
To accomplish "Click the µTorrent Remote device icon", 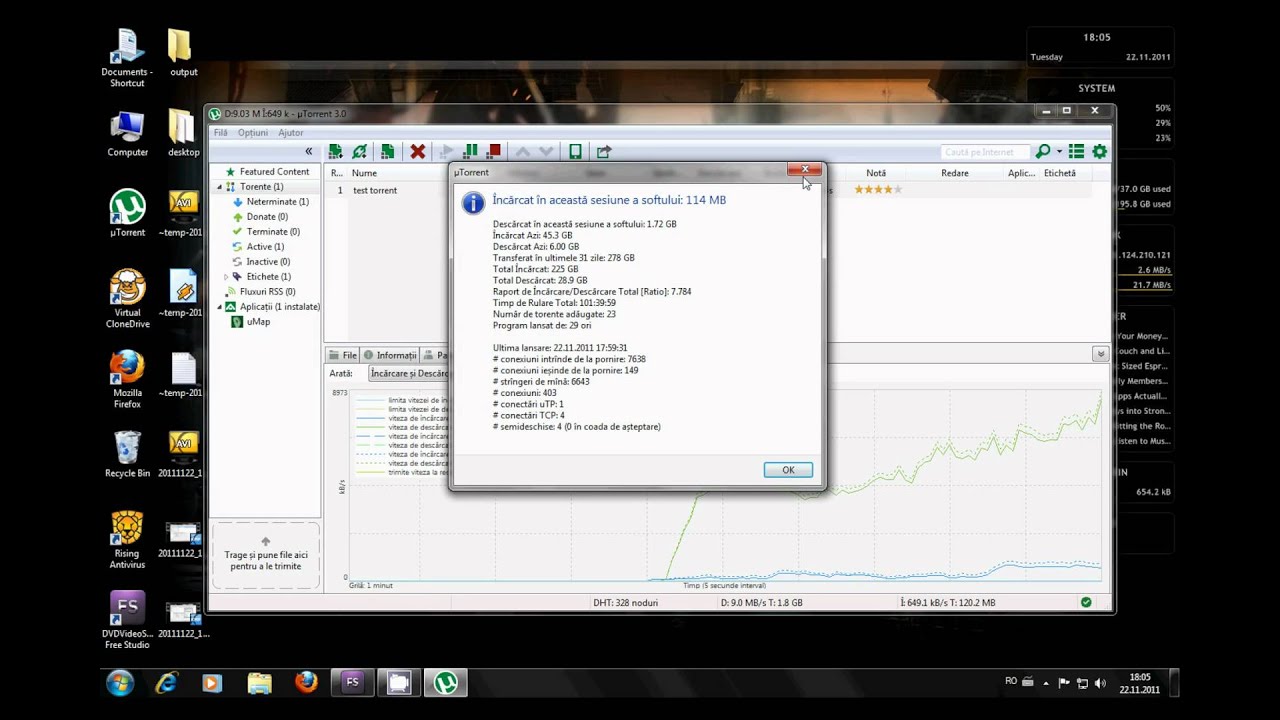I will [575, 152].
